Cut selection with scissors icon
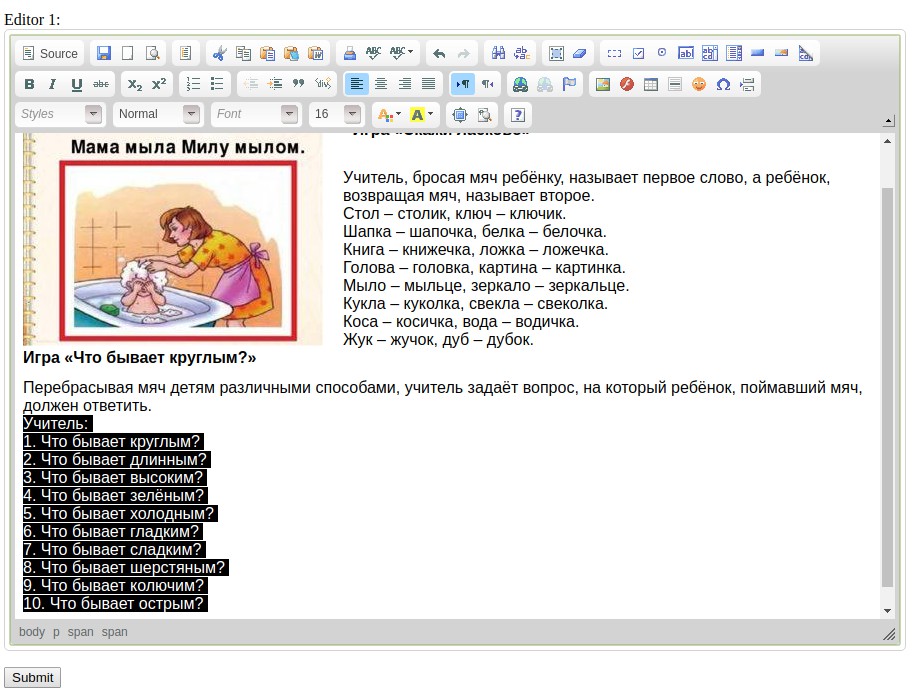Viewport: 913px width, 697px height. click(x=220, y=54)
